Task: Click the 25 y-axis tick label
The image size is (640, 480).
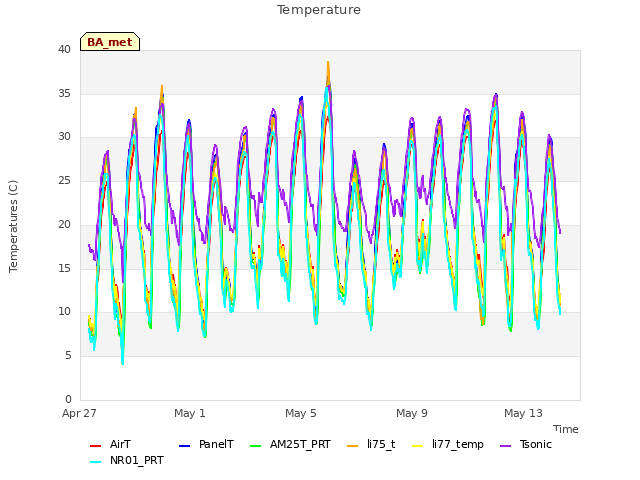Action: pos(64,180)
